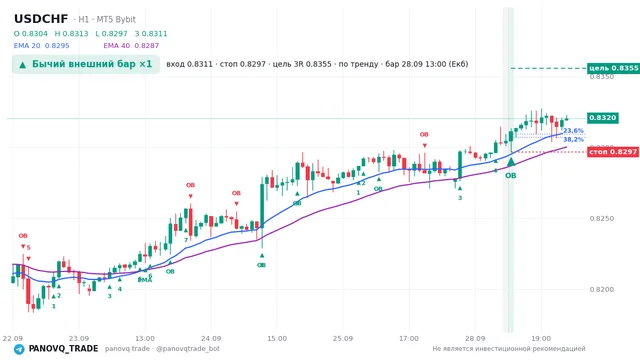Click the 23.09 date axis label
Viewport: 640px width, 360px height.
pyautogui.click(x=79, y=338)
